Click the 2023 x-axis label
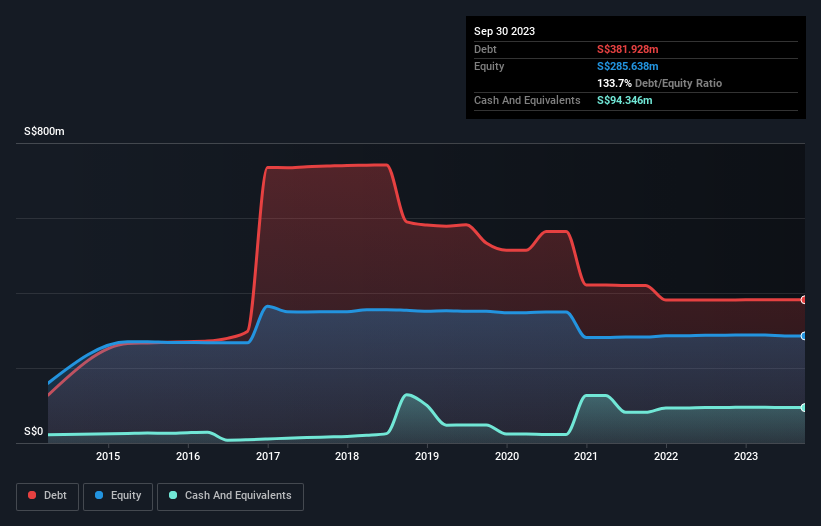This screenshot has width=821, height=526. point(746,456)
